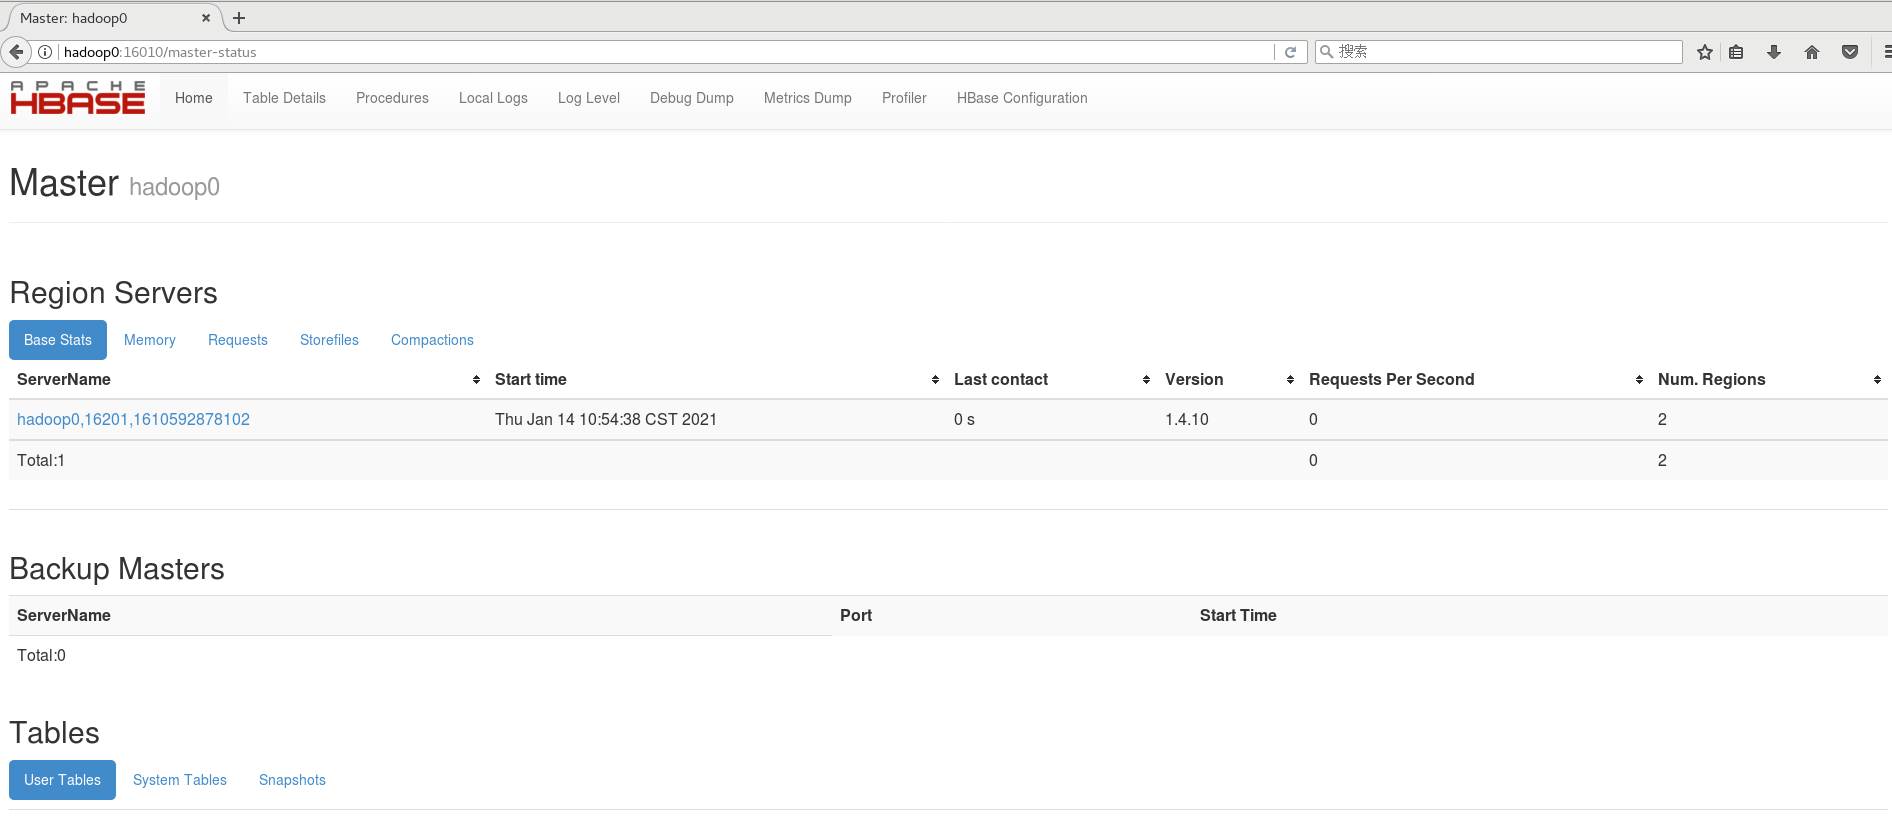
Task: Sort by Requests Per Second arrows
Action: 1639,380
